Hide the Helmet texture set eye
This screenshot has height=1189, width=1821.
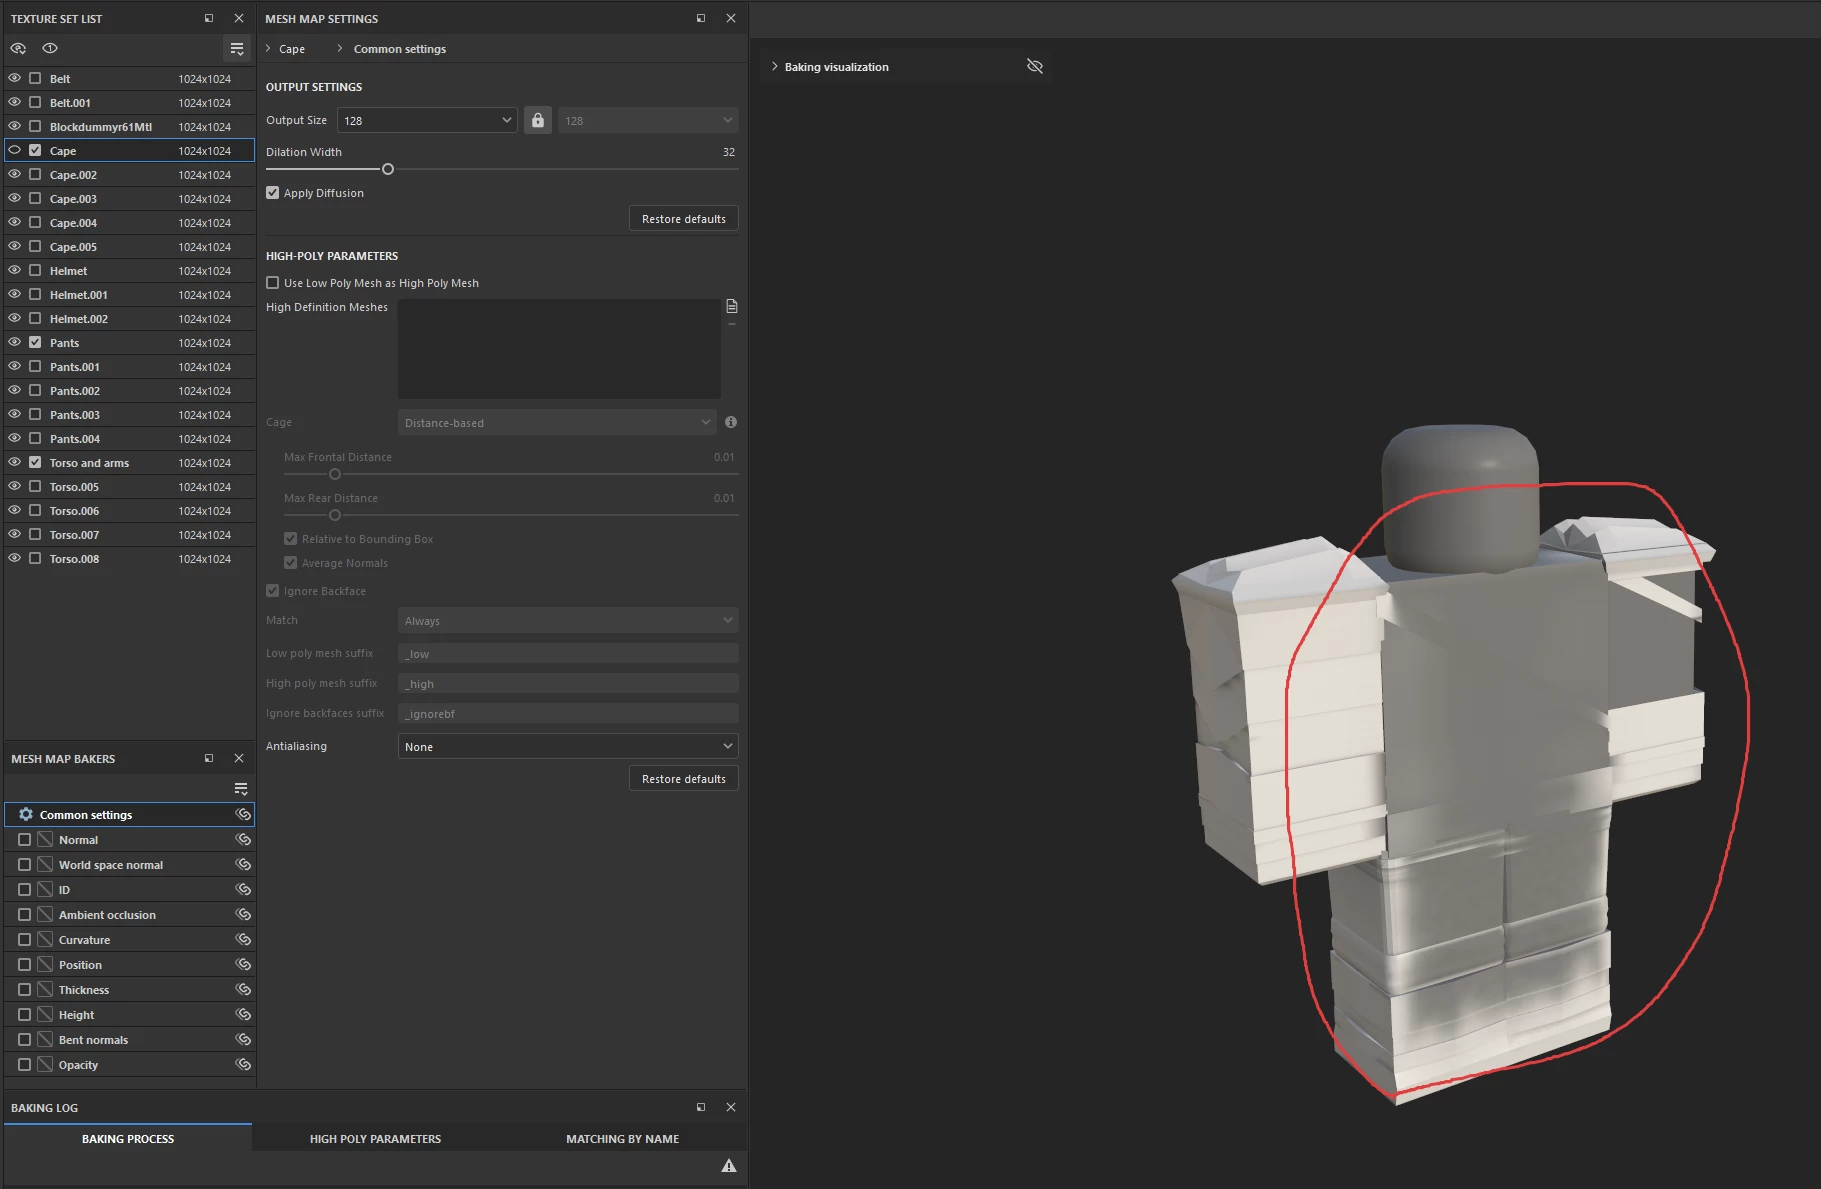14,270
